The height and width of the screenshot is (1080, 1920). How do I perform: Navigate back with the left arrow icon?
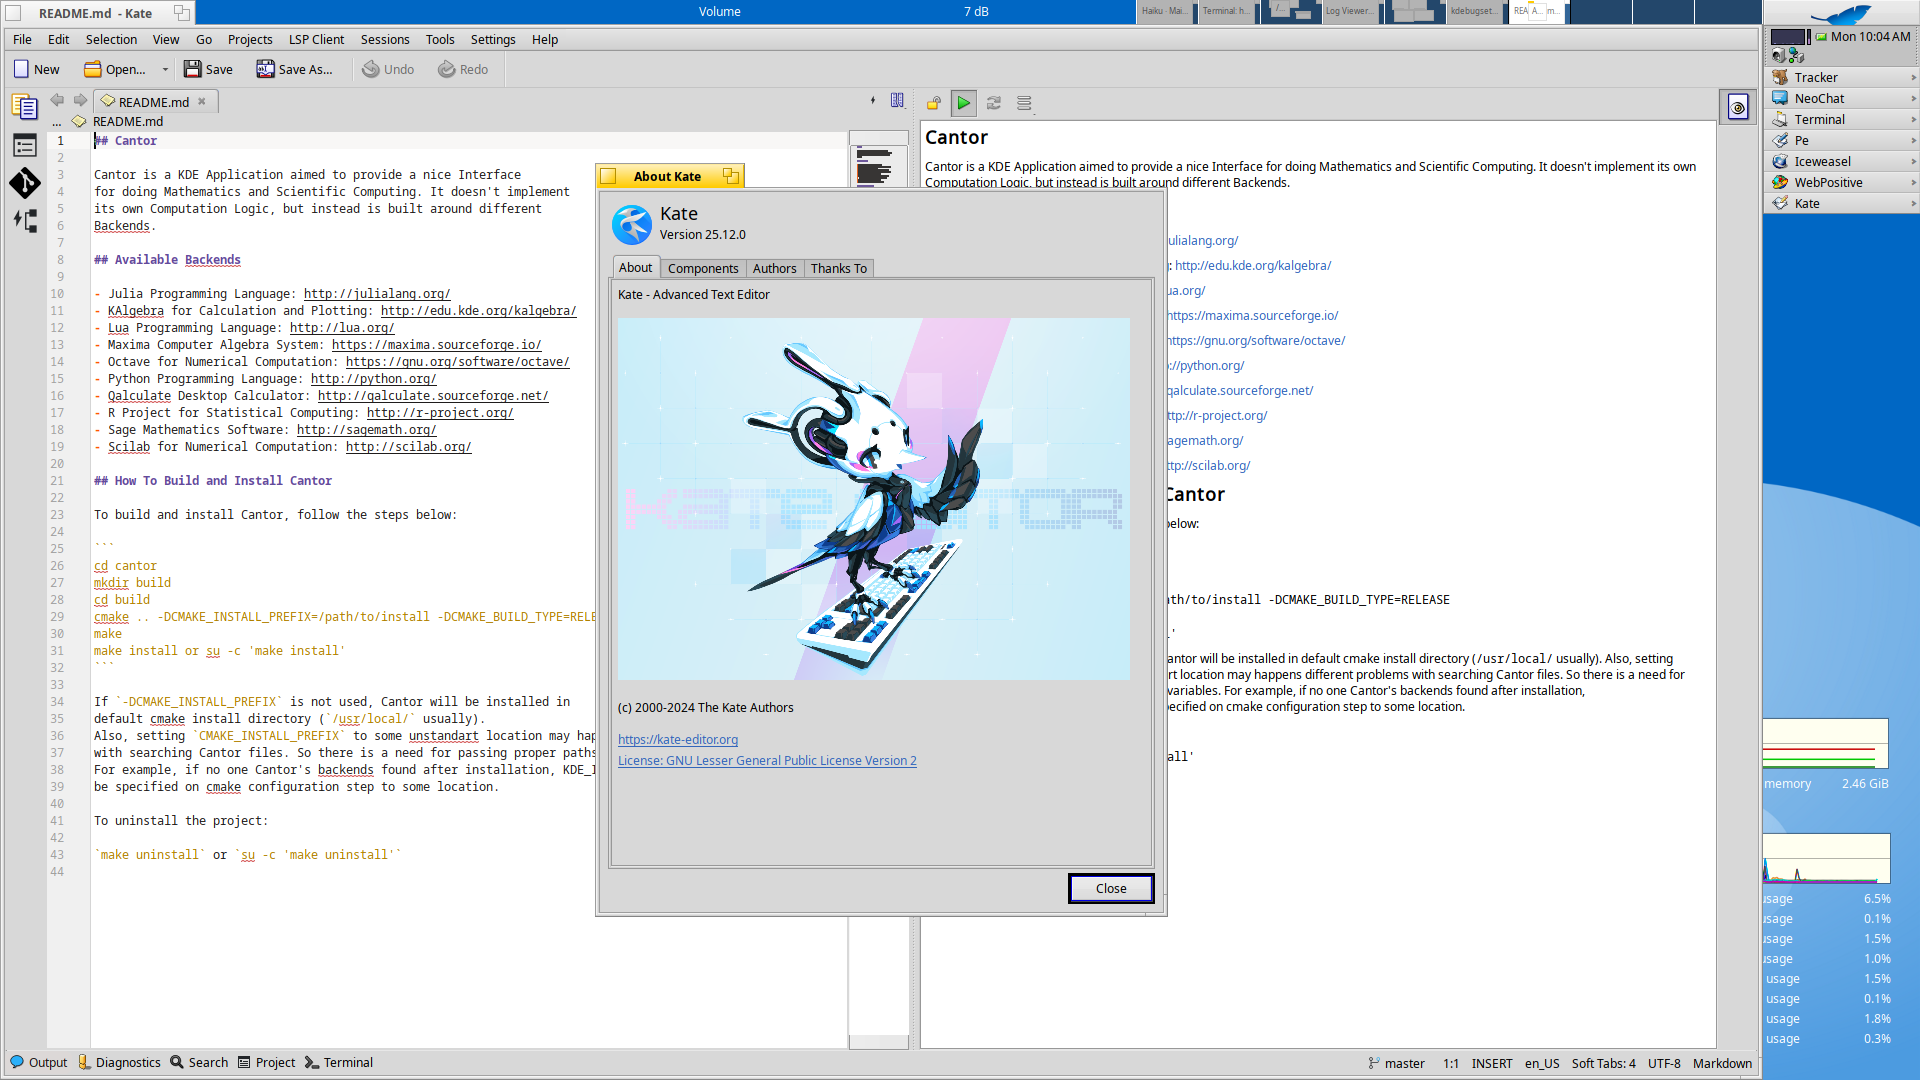[57, 100]
